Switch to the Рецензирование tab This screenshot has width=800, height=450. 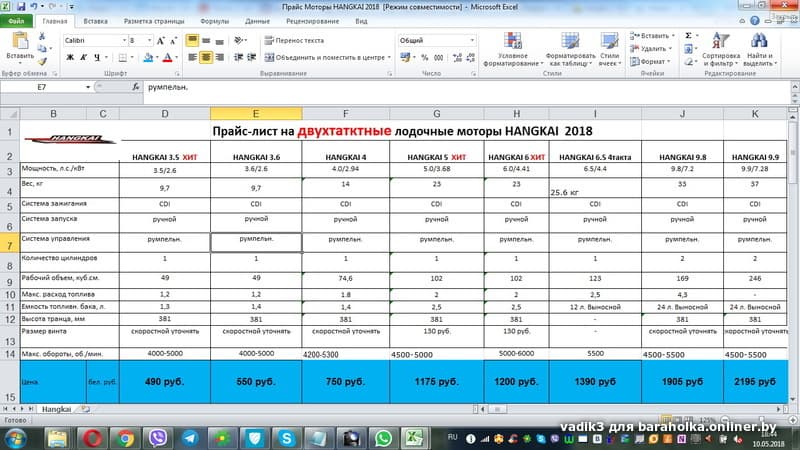(312, 21)
